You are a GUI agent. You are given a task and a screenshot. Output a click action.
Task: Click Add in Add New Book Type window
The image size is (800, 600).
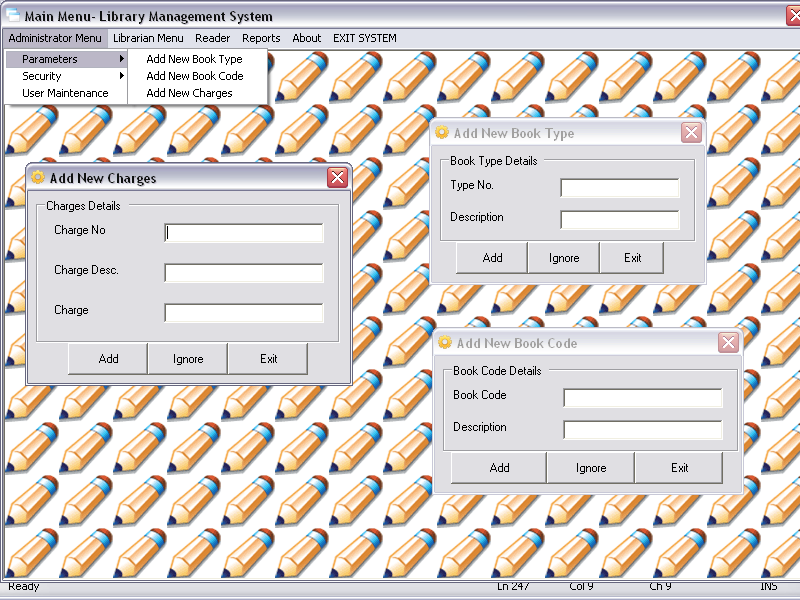pyautogui.click(x=492, y=258)
